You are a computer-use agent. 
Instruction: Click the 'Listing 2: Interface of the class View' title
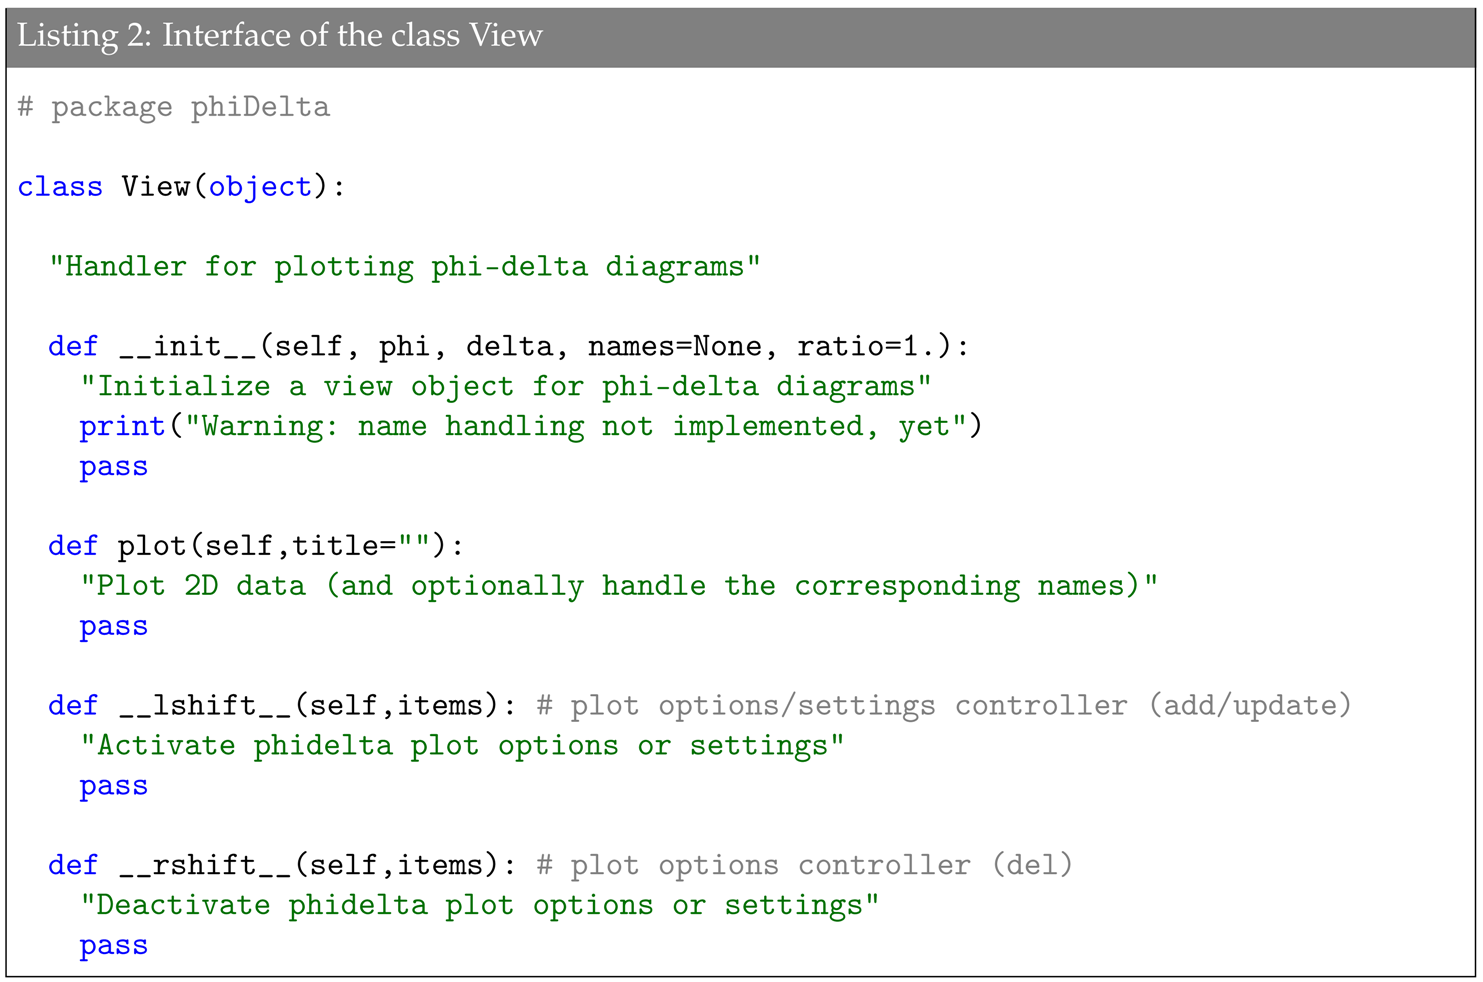[x=280, y=35]
